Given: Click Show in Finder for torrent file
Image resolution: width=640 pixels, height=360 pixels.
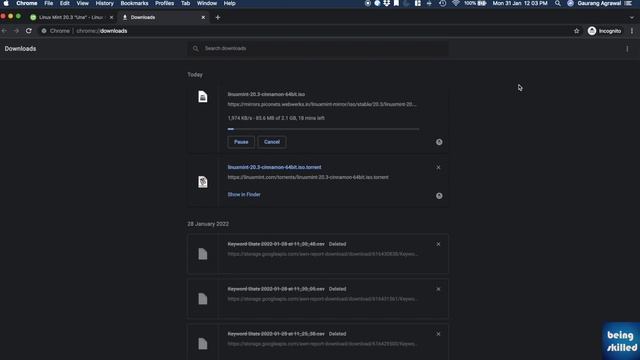Looking at the screenshot, I should pyautogui.click(x=244, y=195).
